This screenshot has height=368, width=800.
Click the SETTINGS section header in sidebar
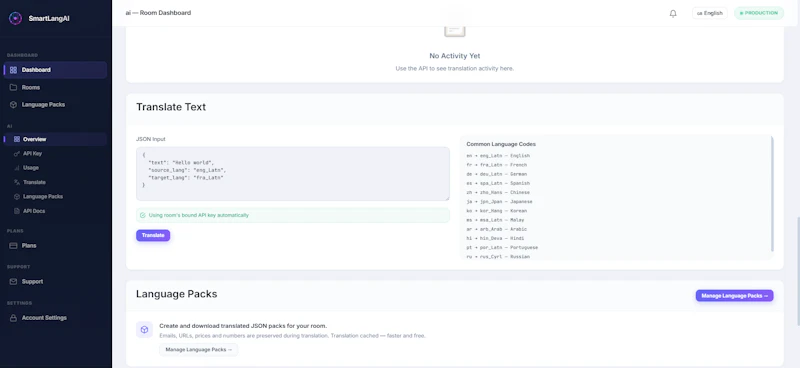19,303
